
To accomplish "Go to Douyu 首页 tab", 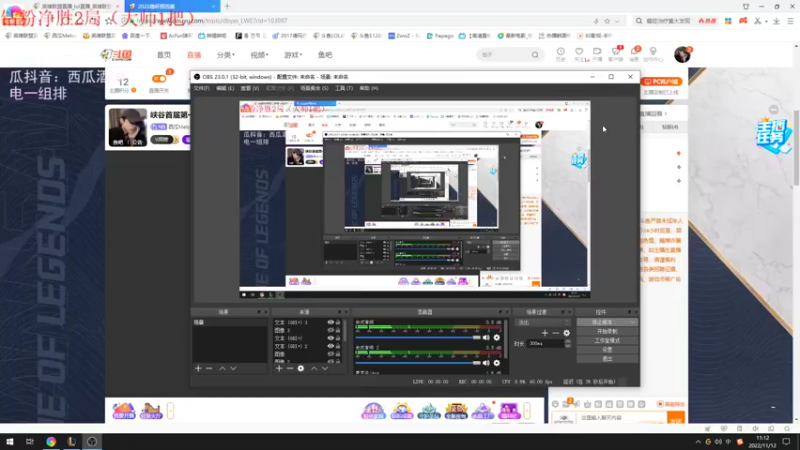I will pyautogui.click(x=164, y=55).
